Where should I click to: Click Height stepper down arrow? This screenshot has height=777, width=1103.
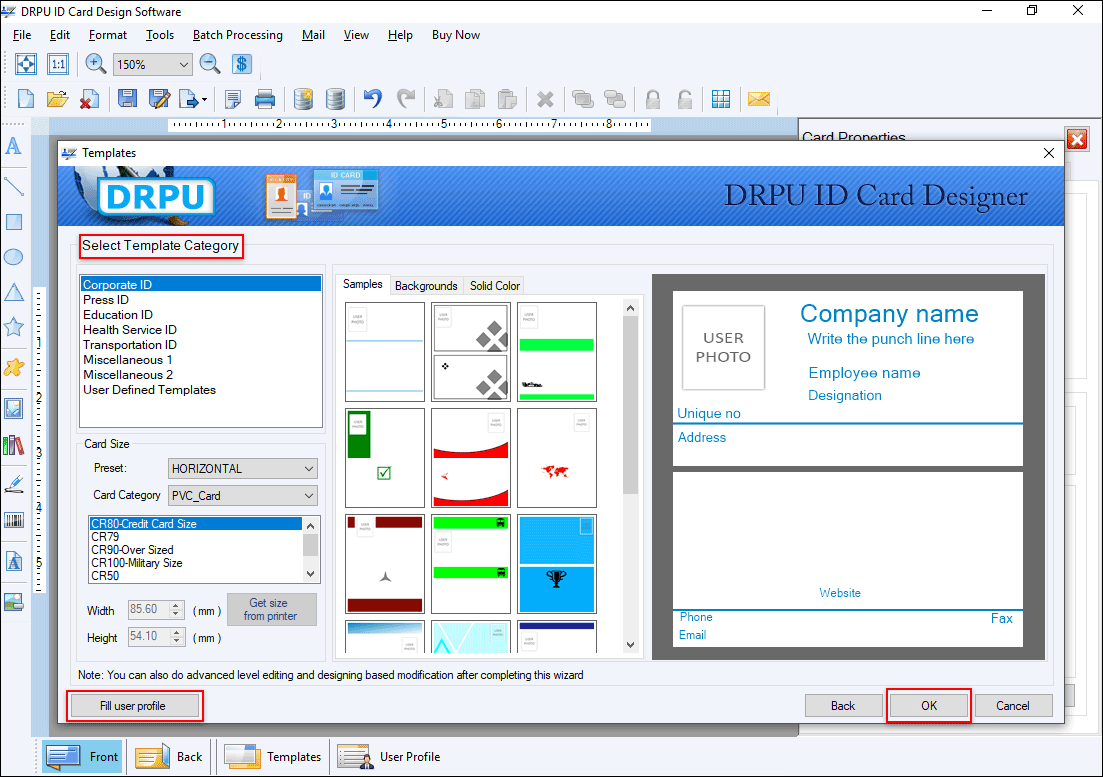pos(177,641)
